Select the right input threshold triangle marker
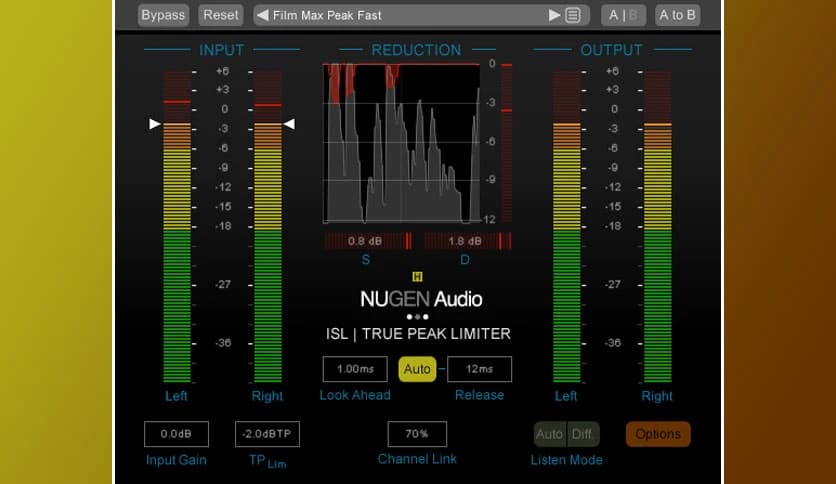 289,124
